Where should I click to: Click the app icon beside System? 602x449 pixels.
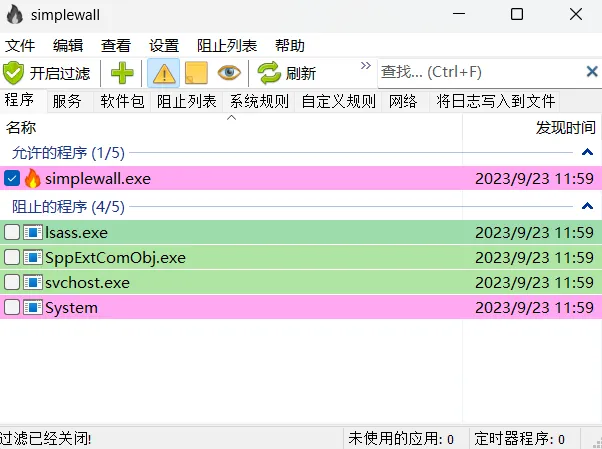point(33,307)
